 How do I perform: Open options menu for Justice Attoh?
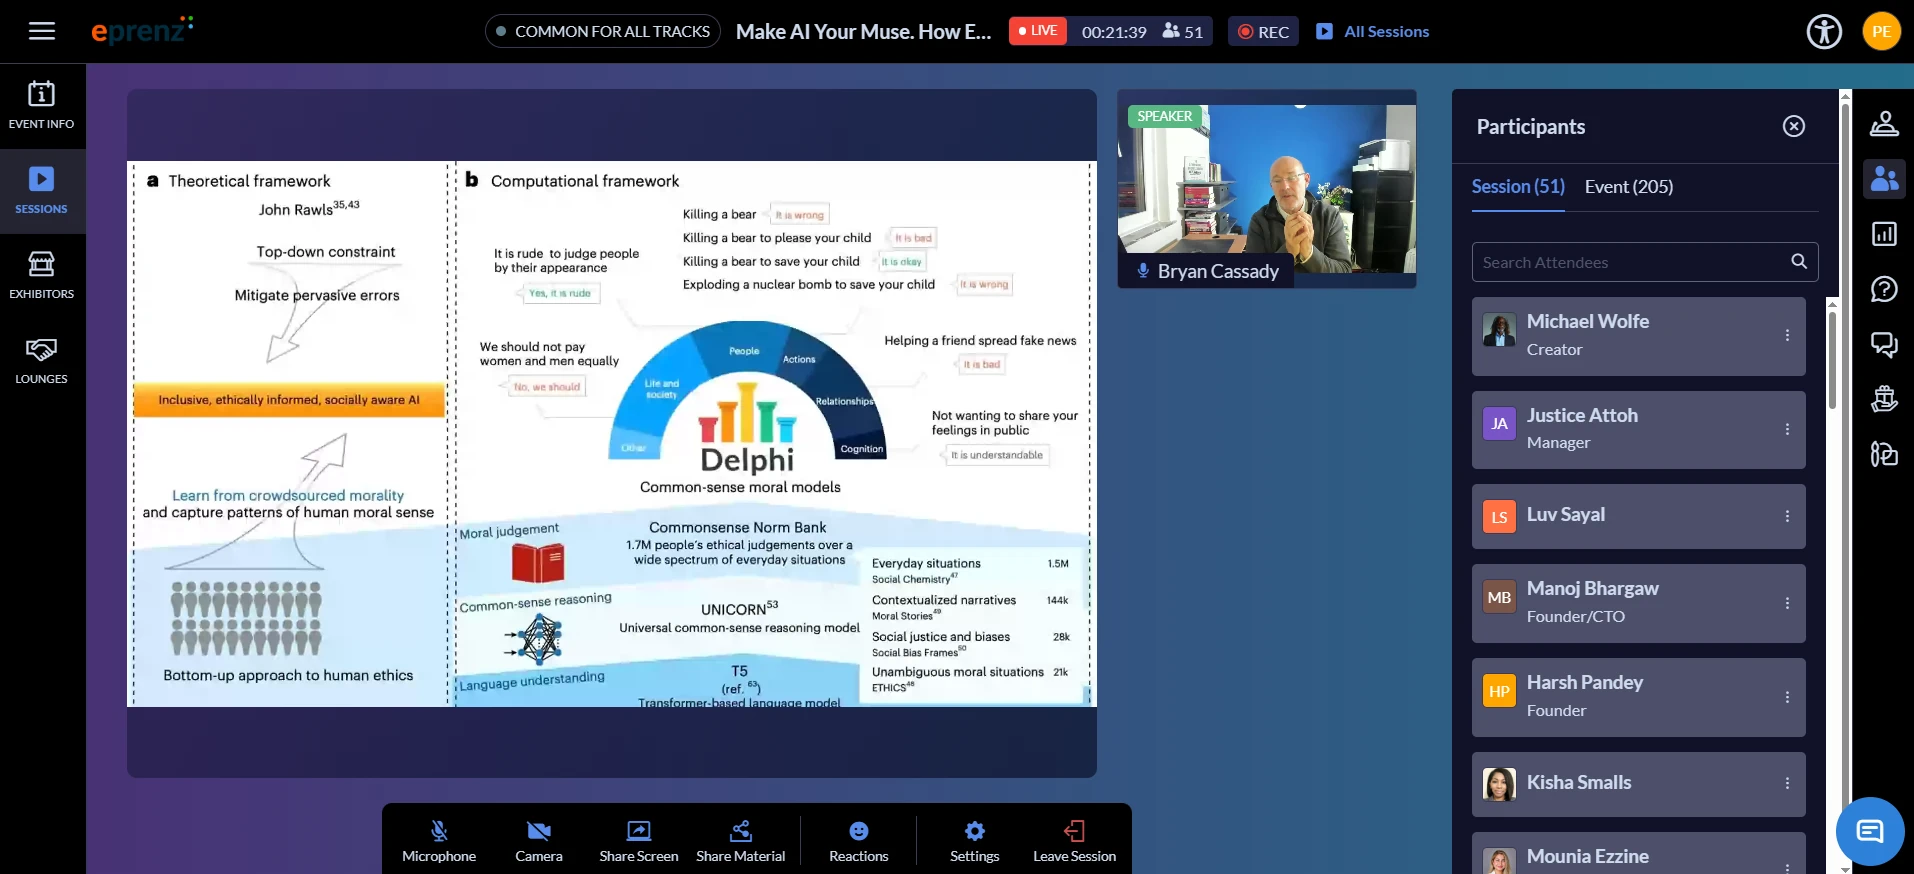tap(1787, 429)
